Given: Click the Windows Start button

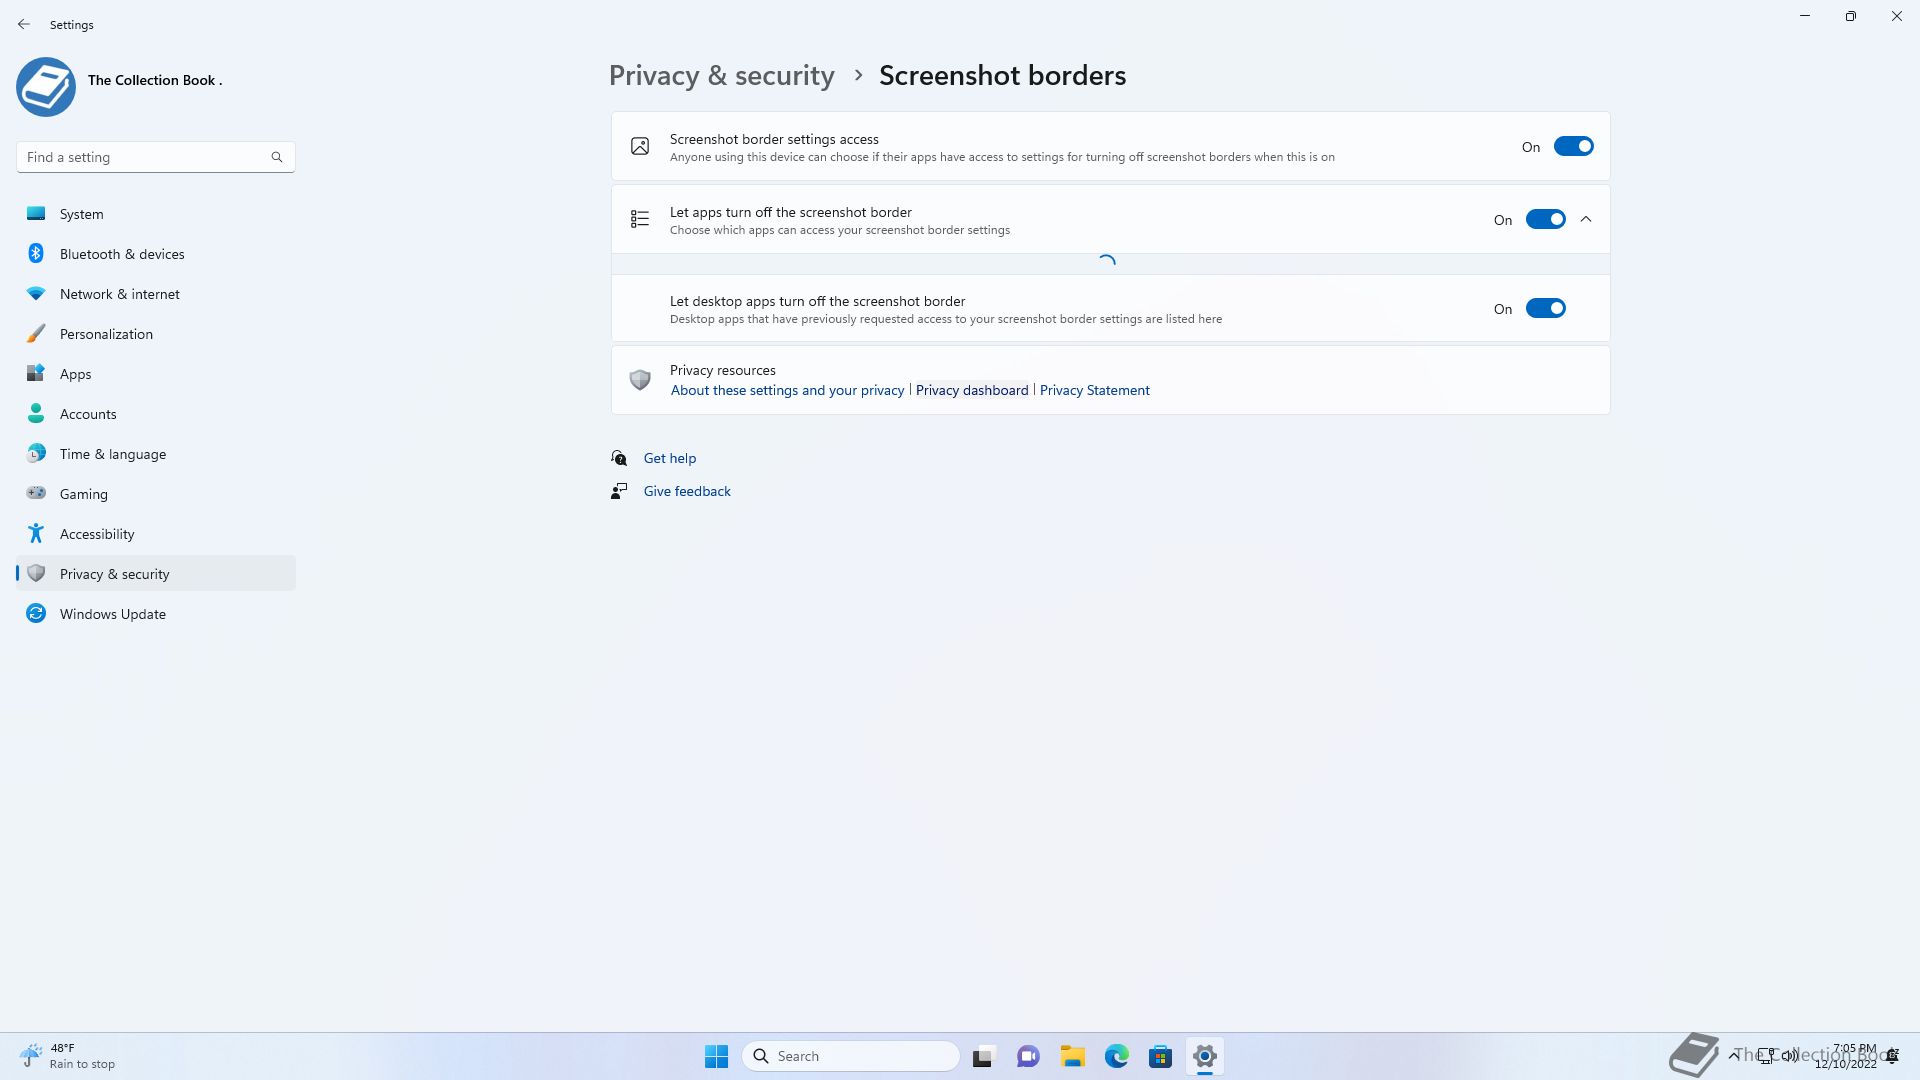Looking at the screenshot, I should (716, 1056).
